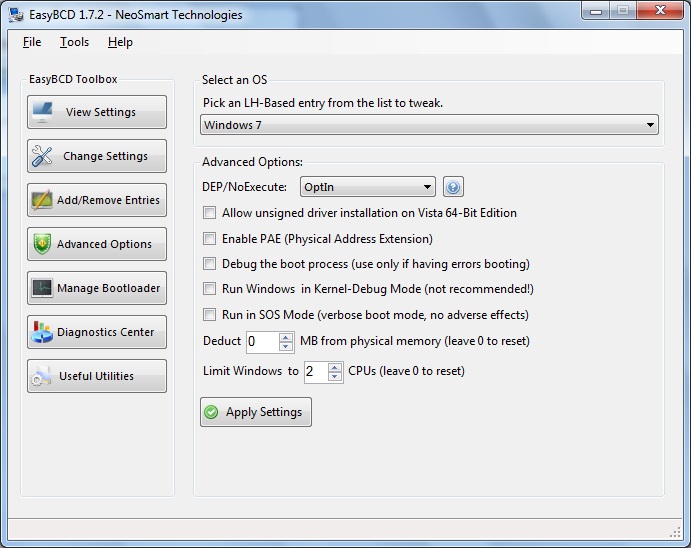Expand the Windows 7 OS dropdown
This screenshot has width=691, height=548.
[x=651, y=126]
